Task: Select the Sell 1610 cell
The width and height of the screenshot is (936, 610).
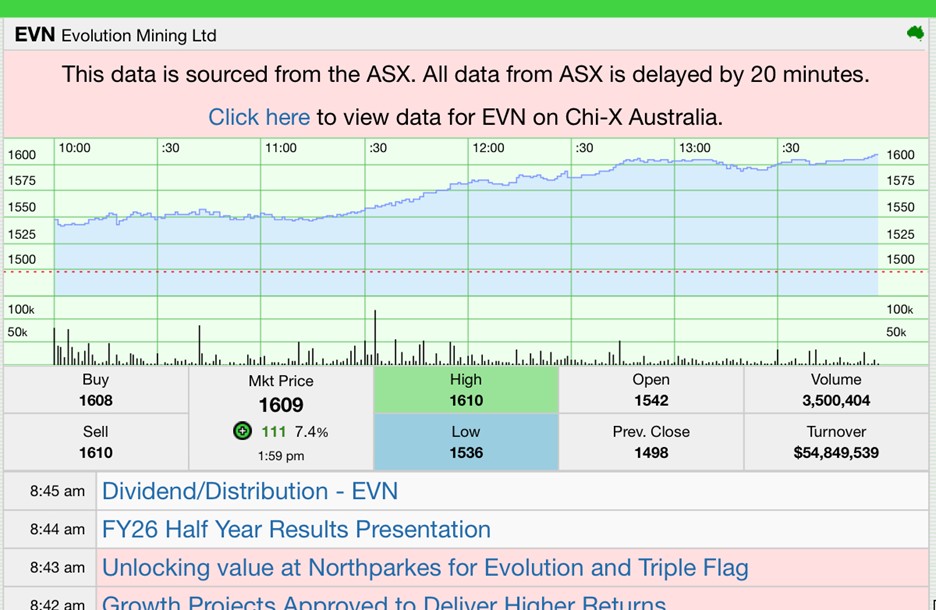Action: pyautogui.click(x=96, y=443)
